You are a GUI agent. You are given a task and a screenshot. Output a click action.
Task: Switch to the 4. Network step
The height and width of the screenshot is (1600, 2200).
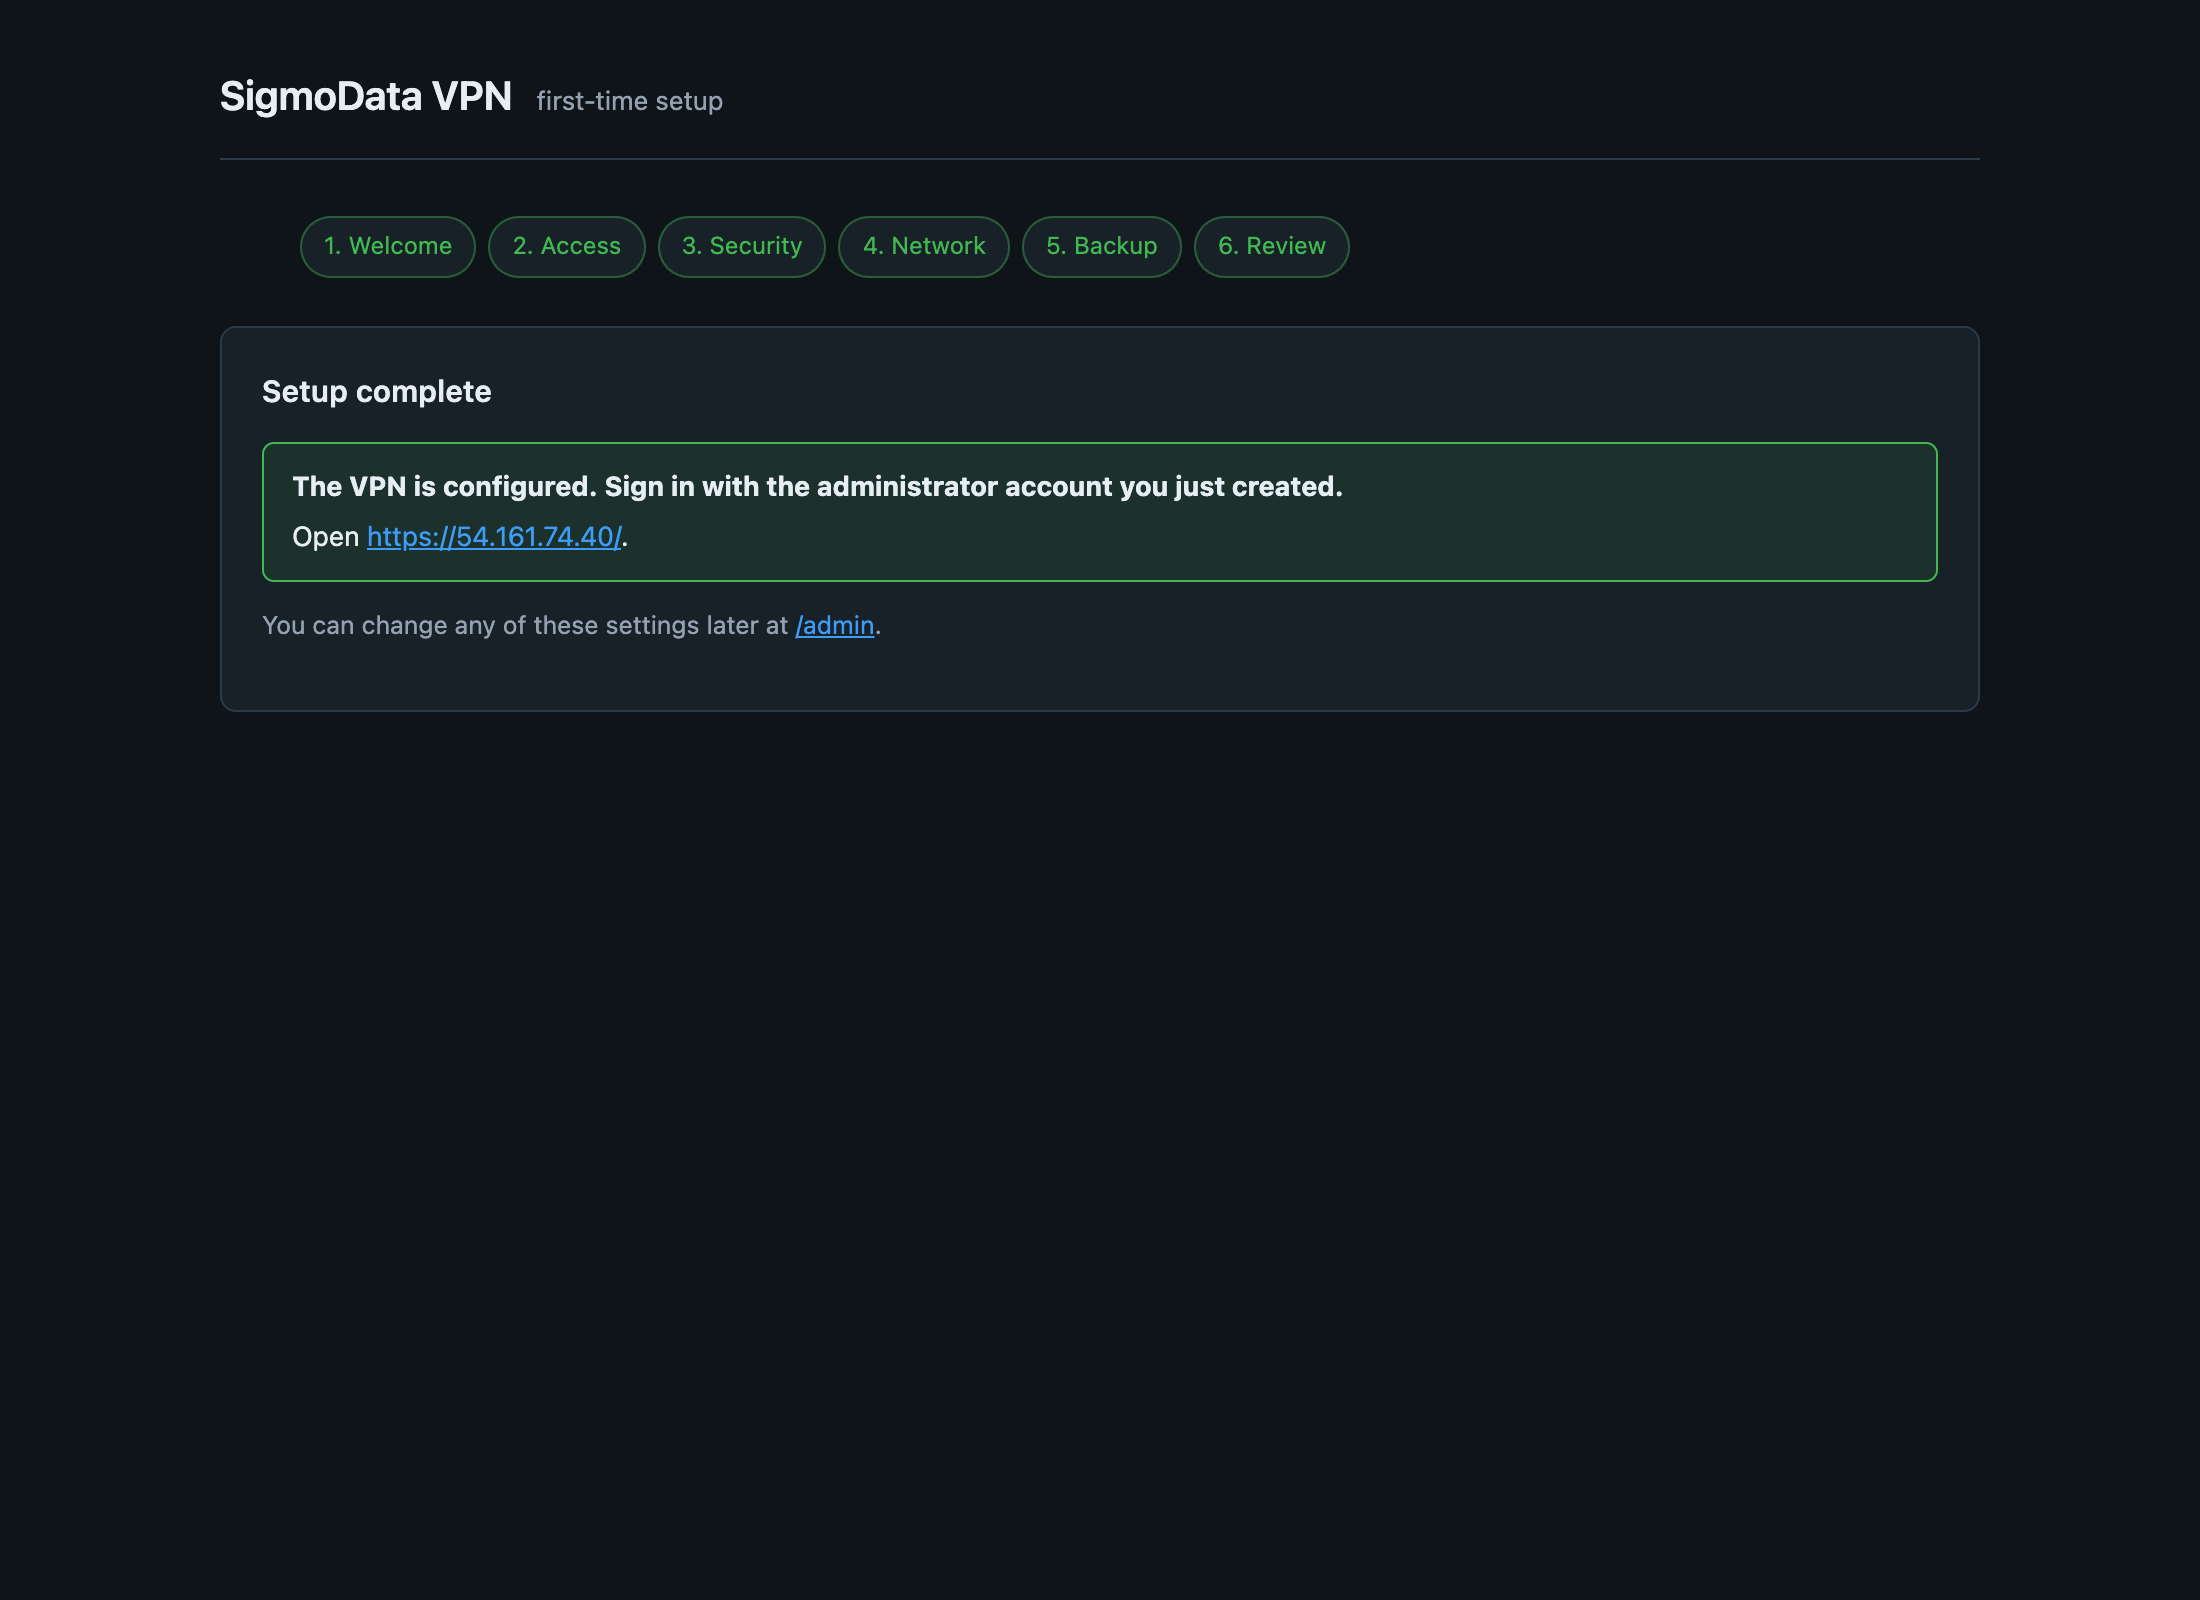[924, 247]
